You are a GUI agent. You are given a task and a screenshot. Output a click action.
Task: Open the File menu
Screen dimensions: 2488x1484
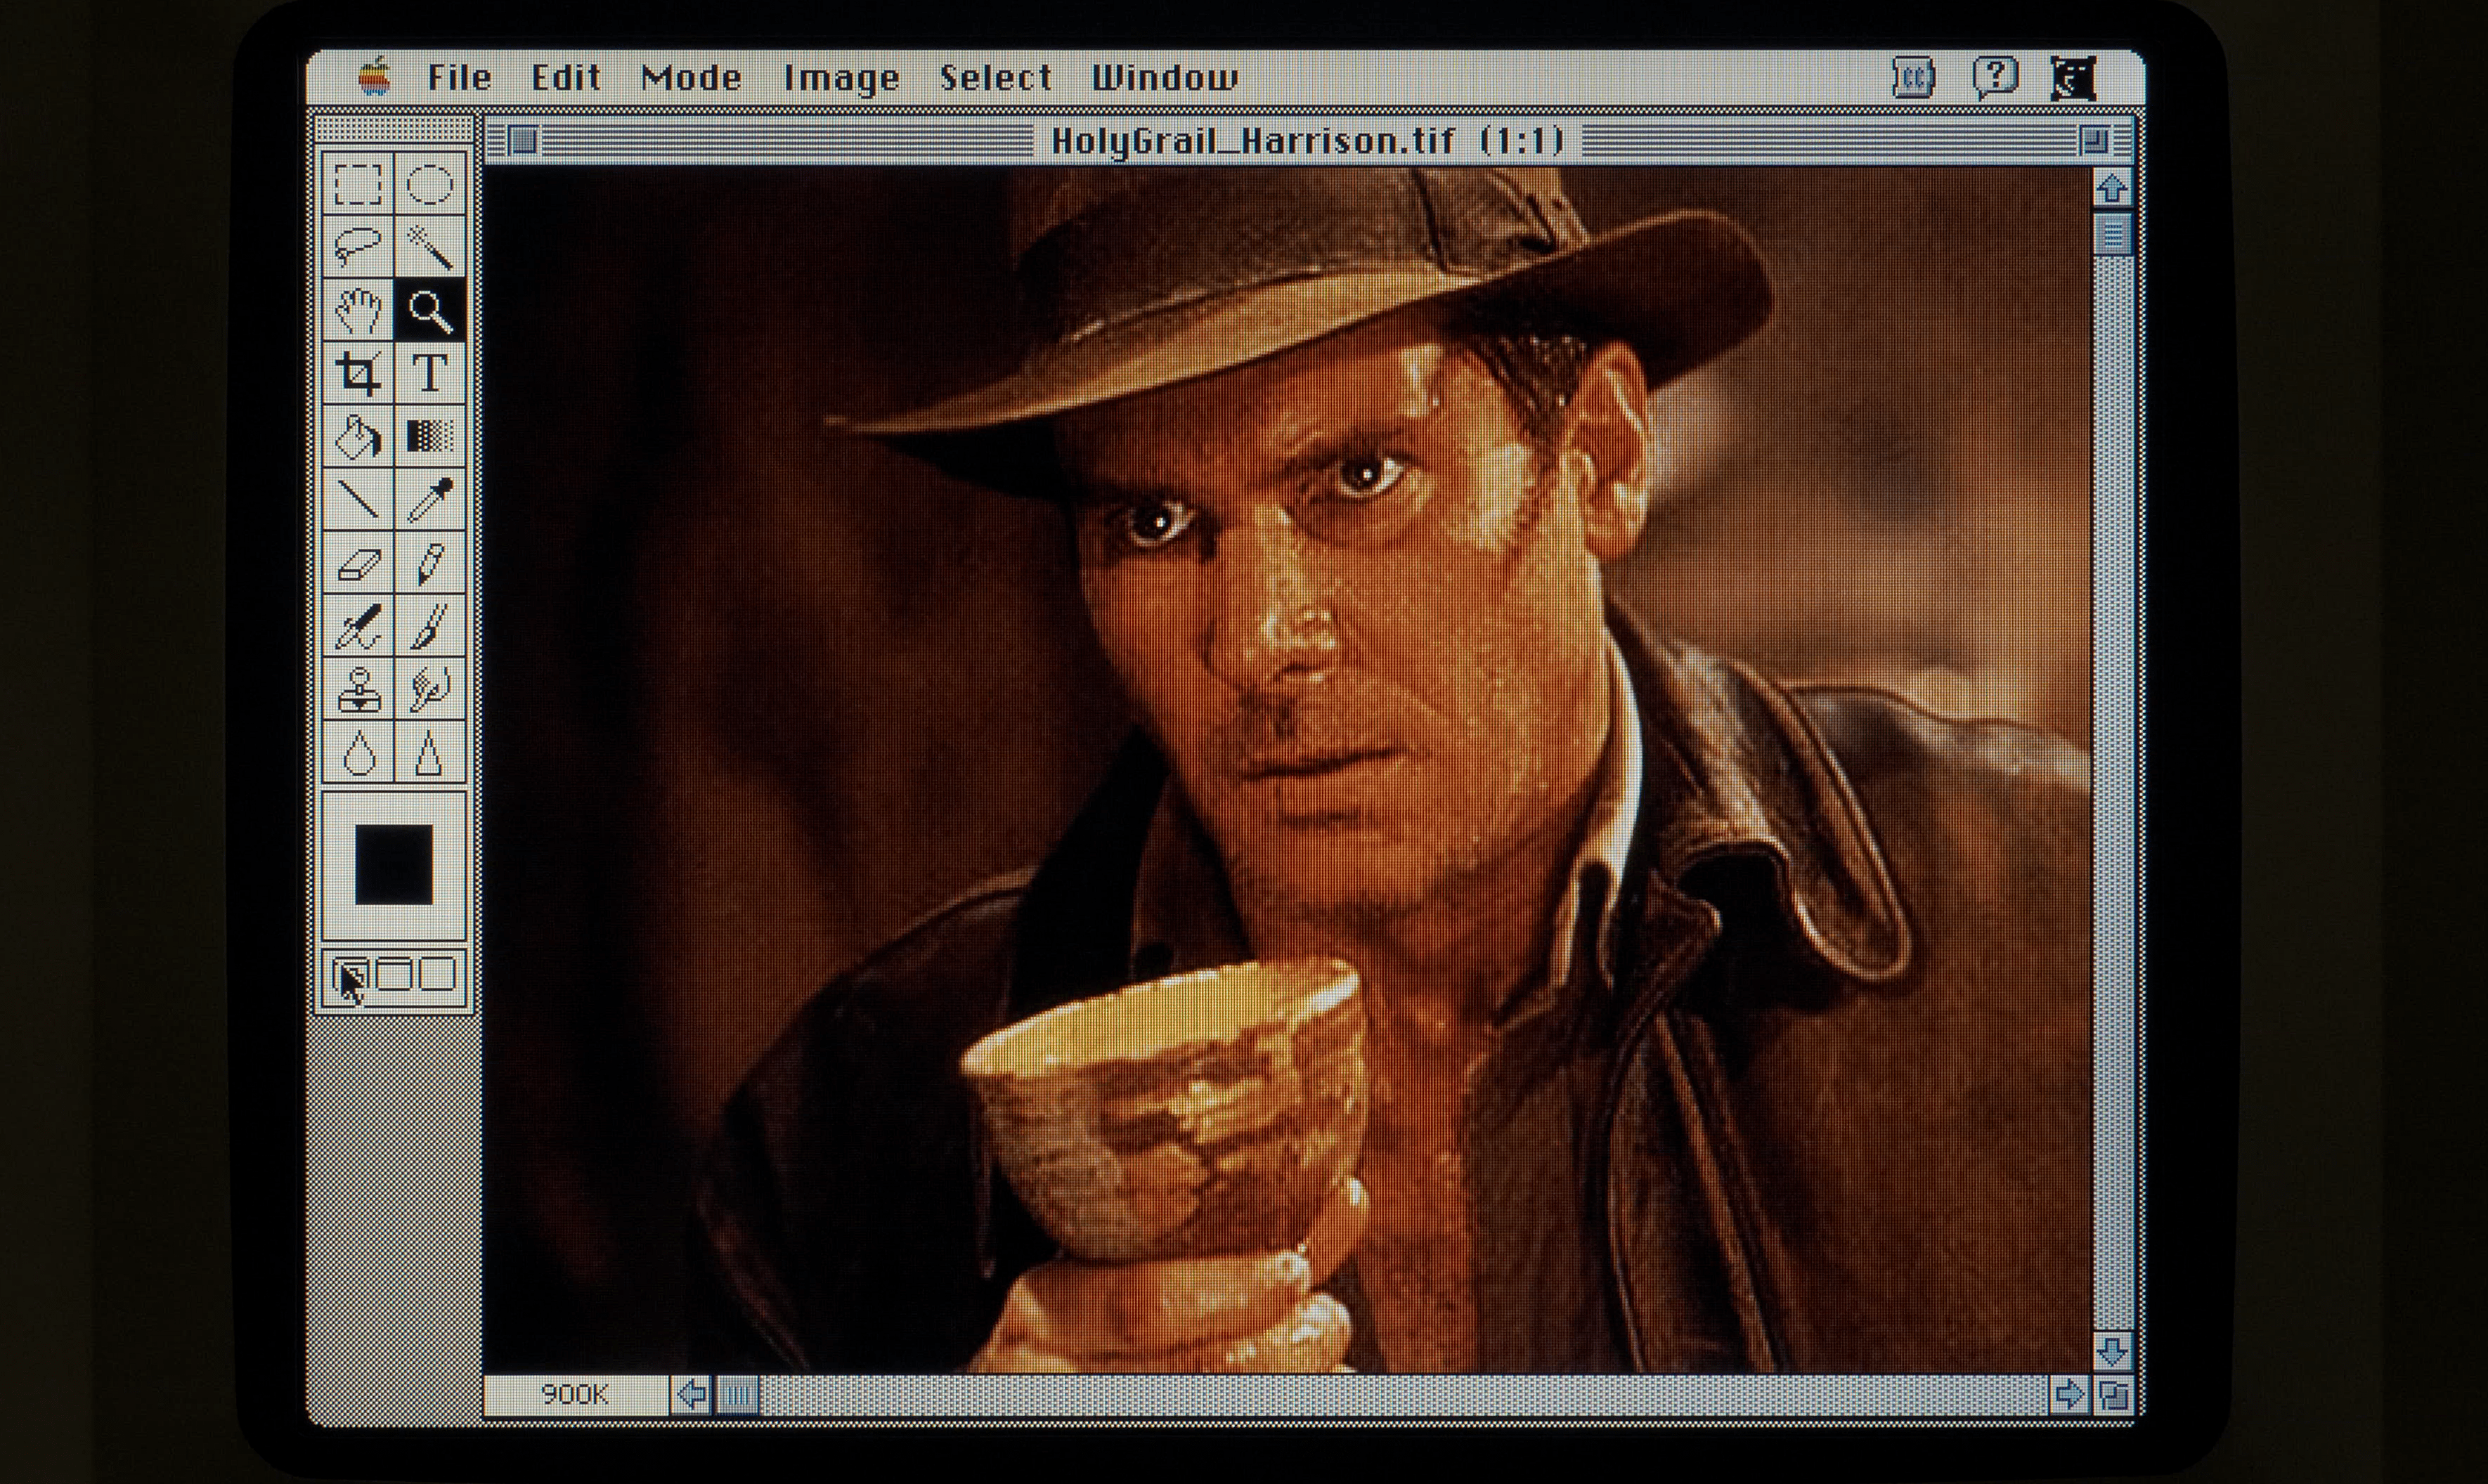tap(460, 77)
